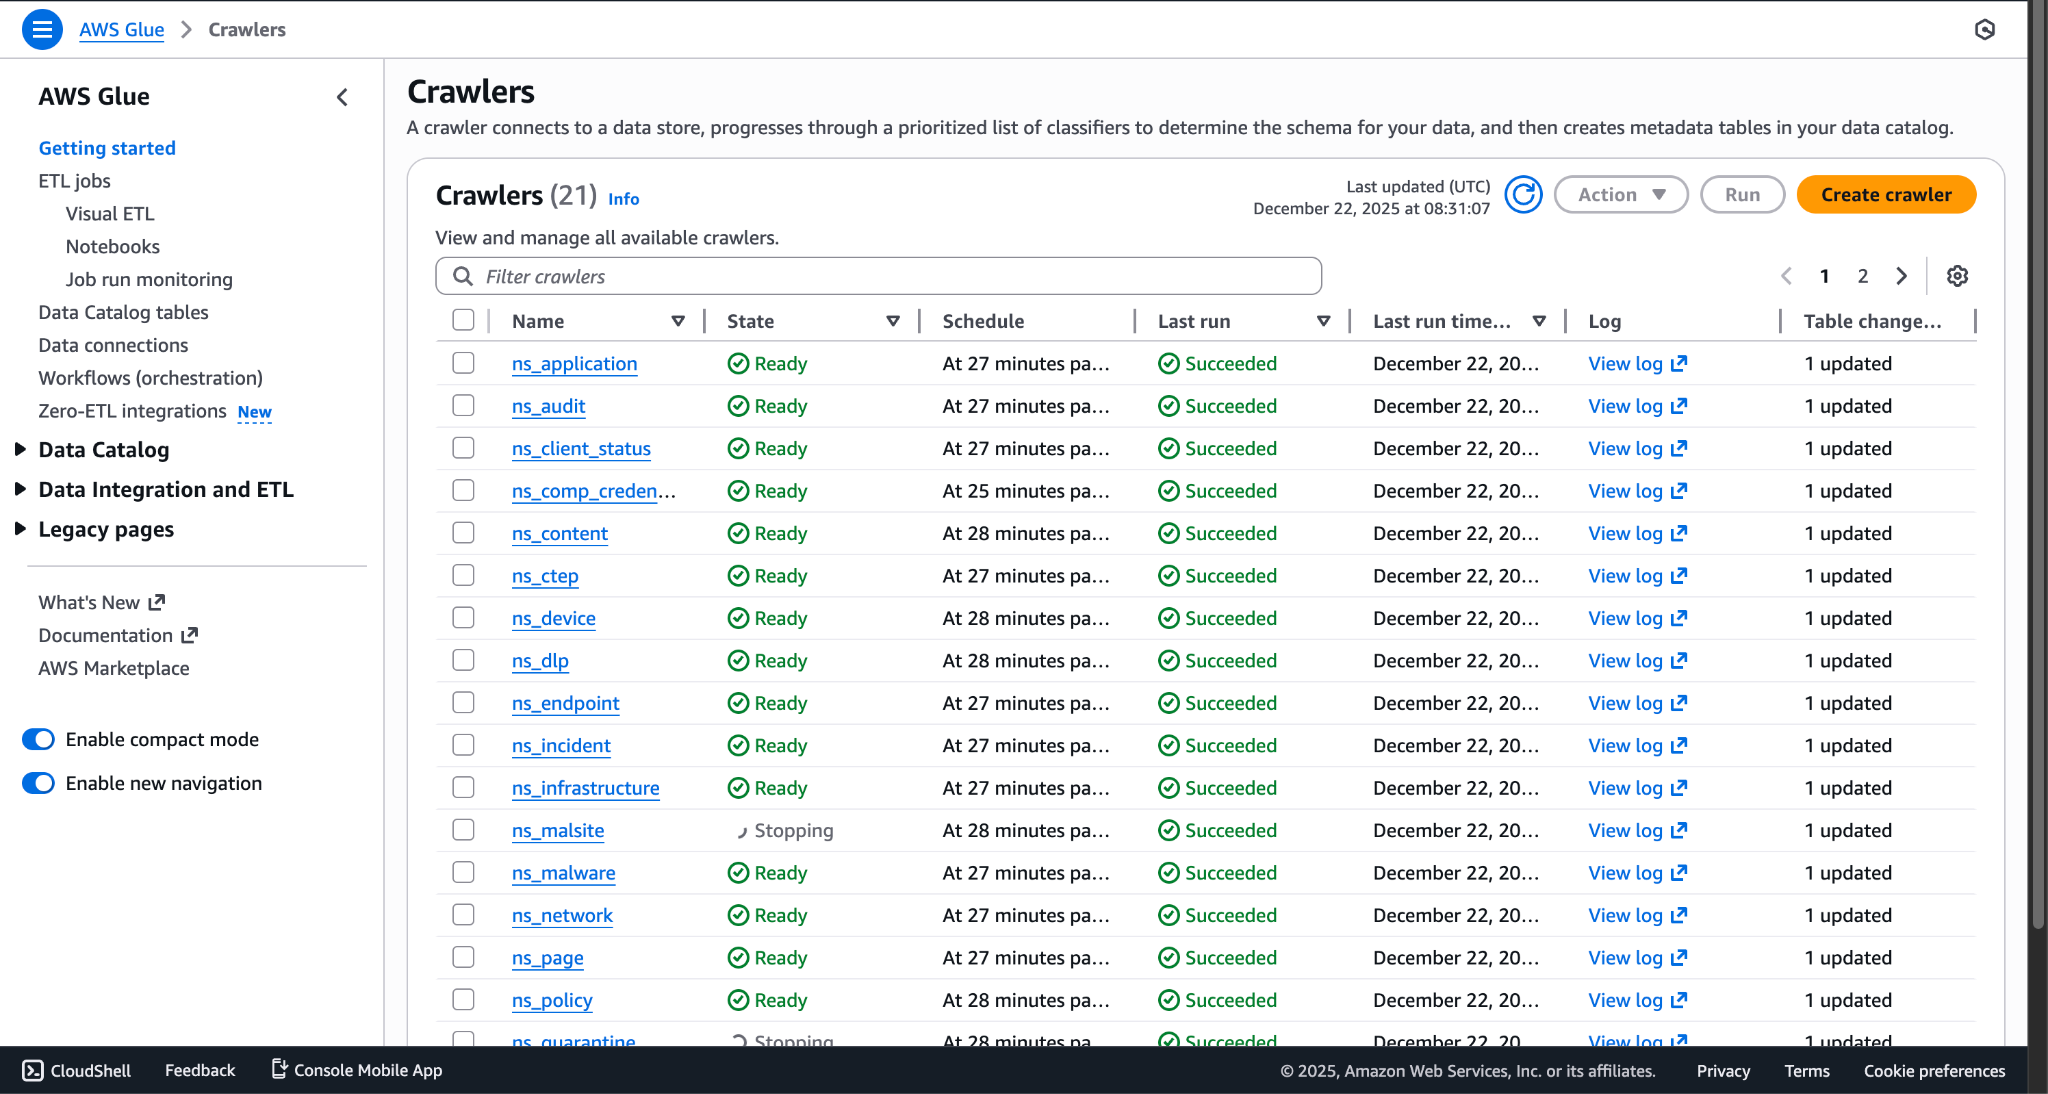The height and width of the screenshot is (1094, 2048).
Task: Go to next page of crawlers
Action: coord(1901,276)
